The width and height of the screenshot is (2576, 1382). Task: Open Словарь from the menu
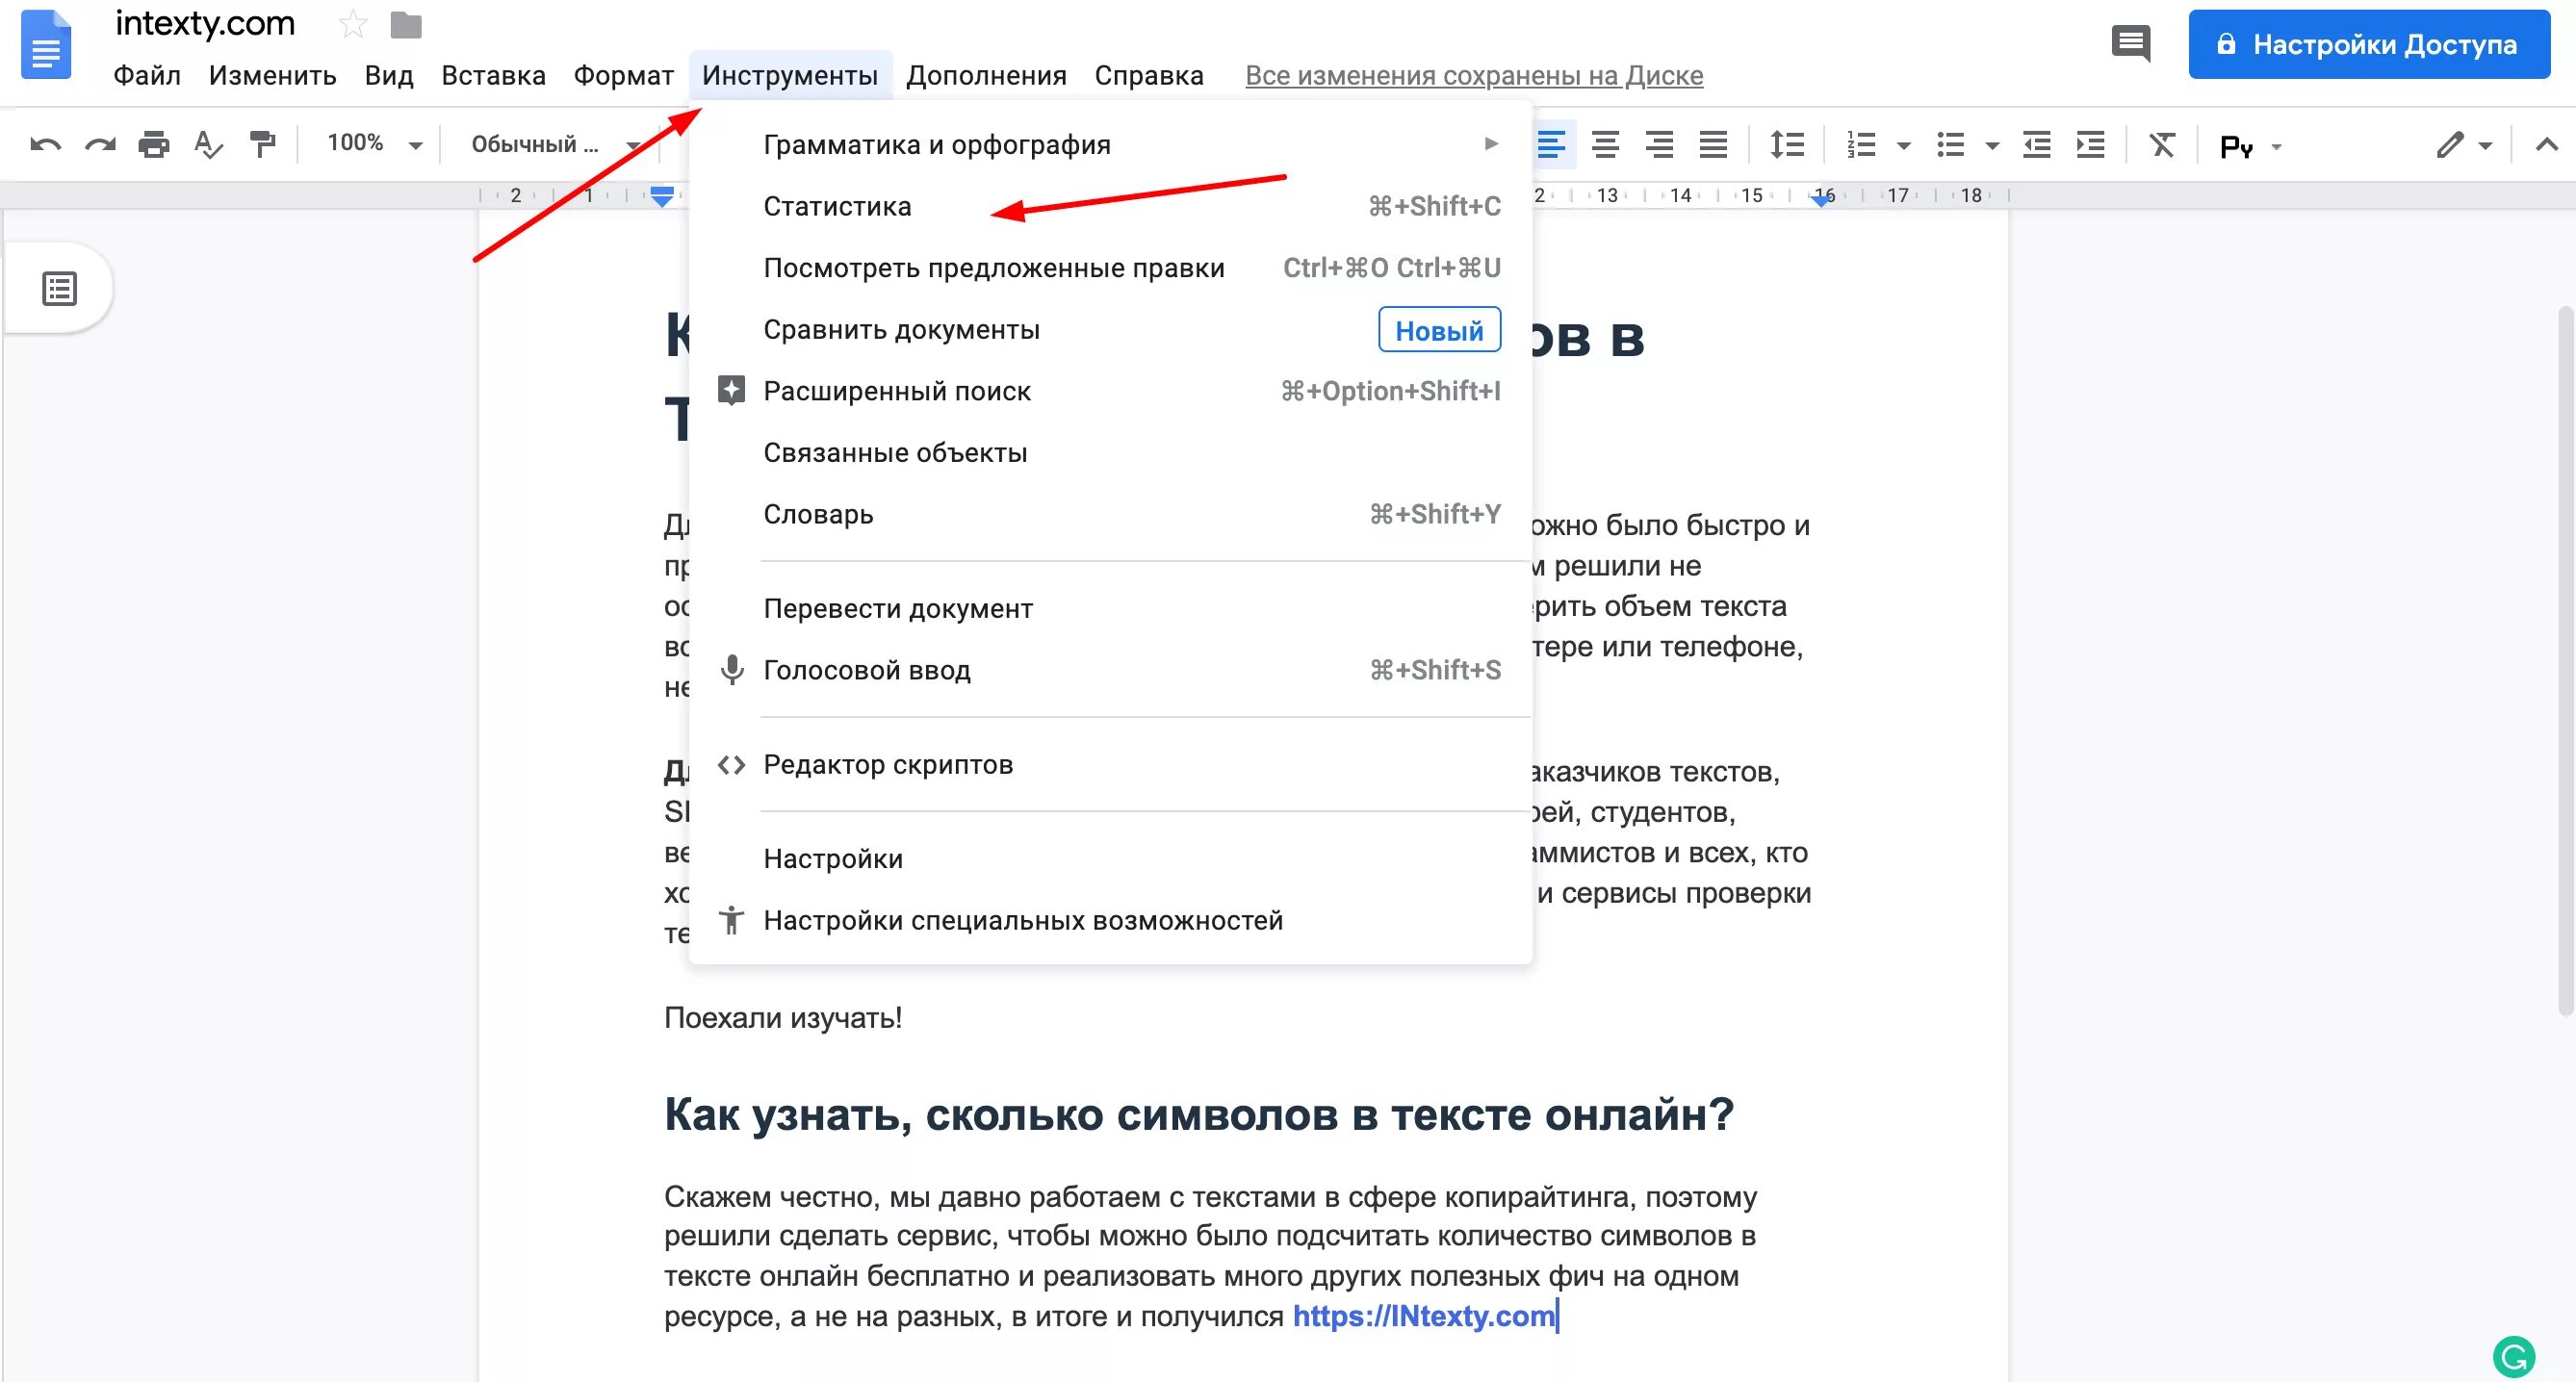point(1110,514)
